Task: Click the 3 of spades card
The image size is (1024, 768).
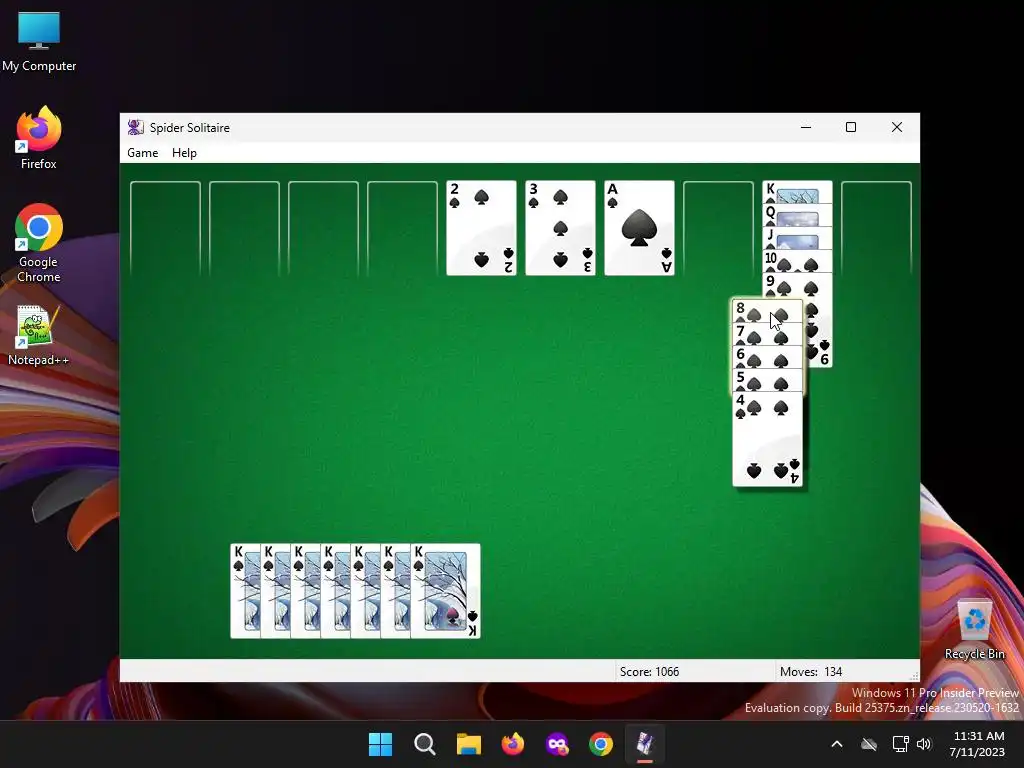Action: (x=560, y=228)
